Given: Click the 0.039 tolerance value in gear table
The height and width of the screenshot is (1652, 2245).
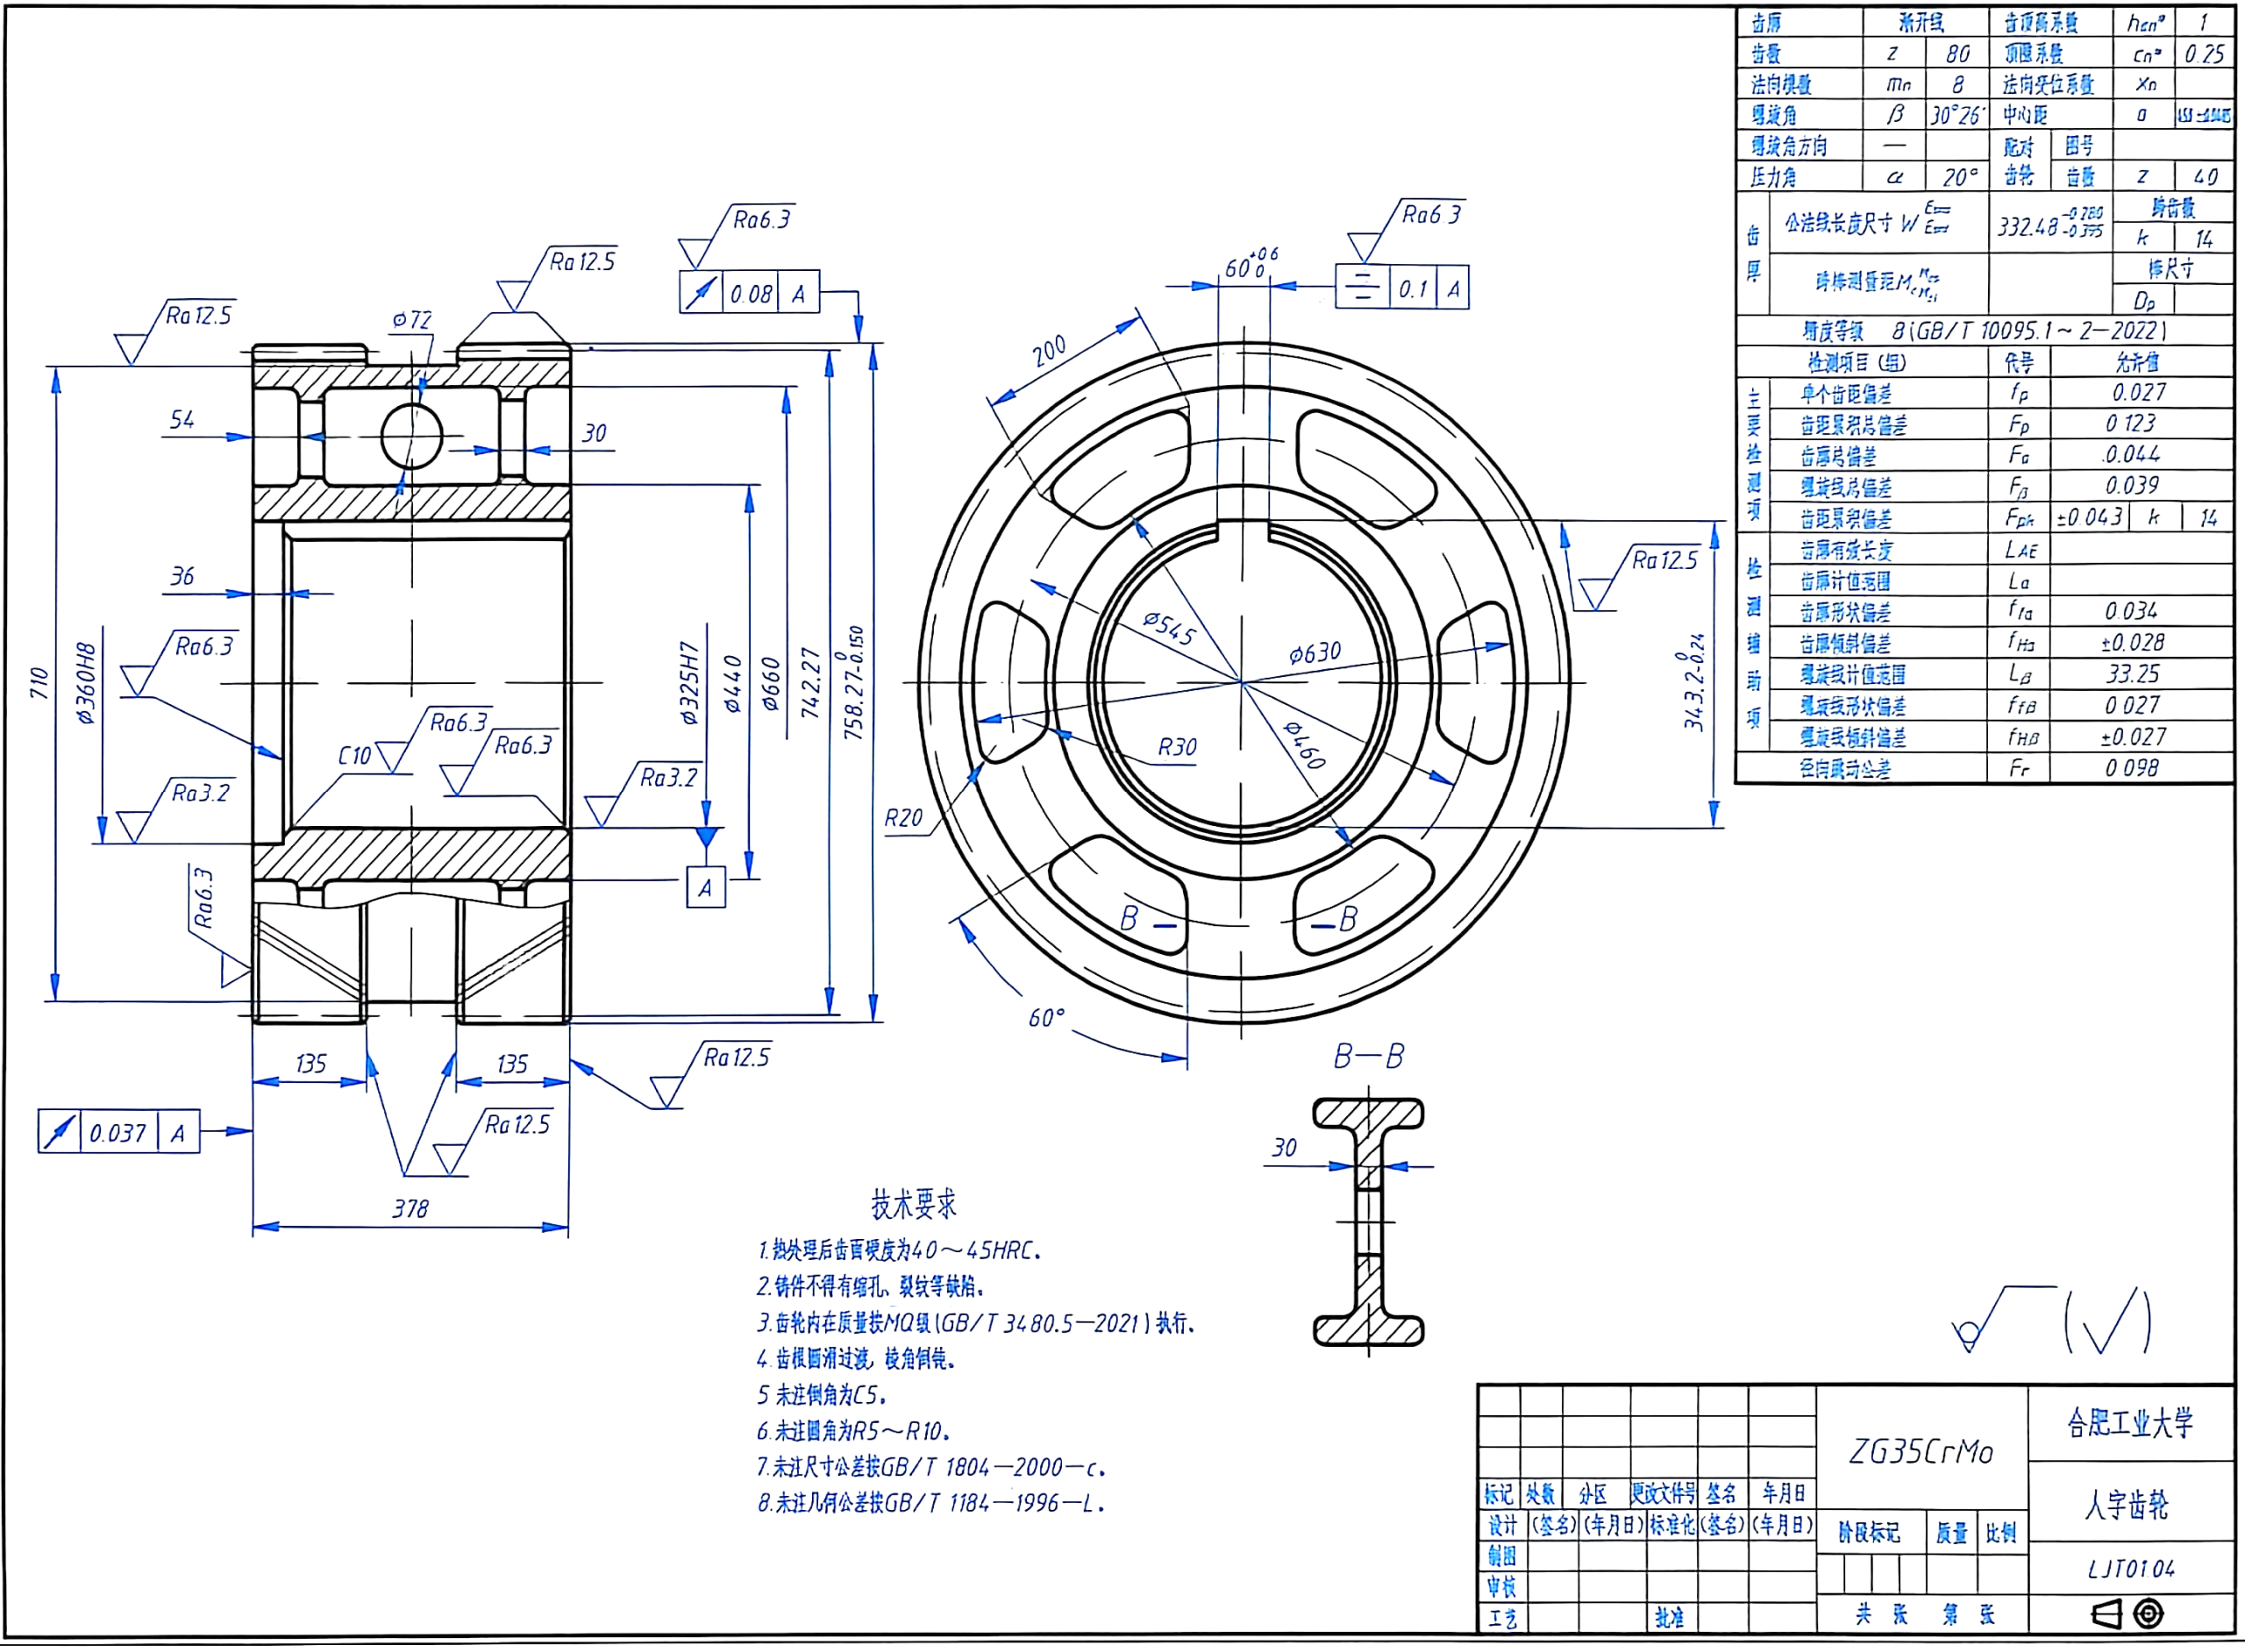Looking at the screenshot, I should tap(2133, 485).
